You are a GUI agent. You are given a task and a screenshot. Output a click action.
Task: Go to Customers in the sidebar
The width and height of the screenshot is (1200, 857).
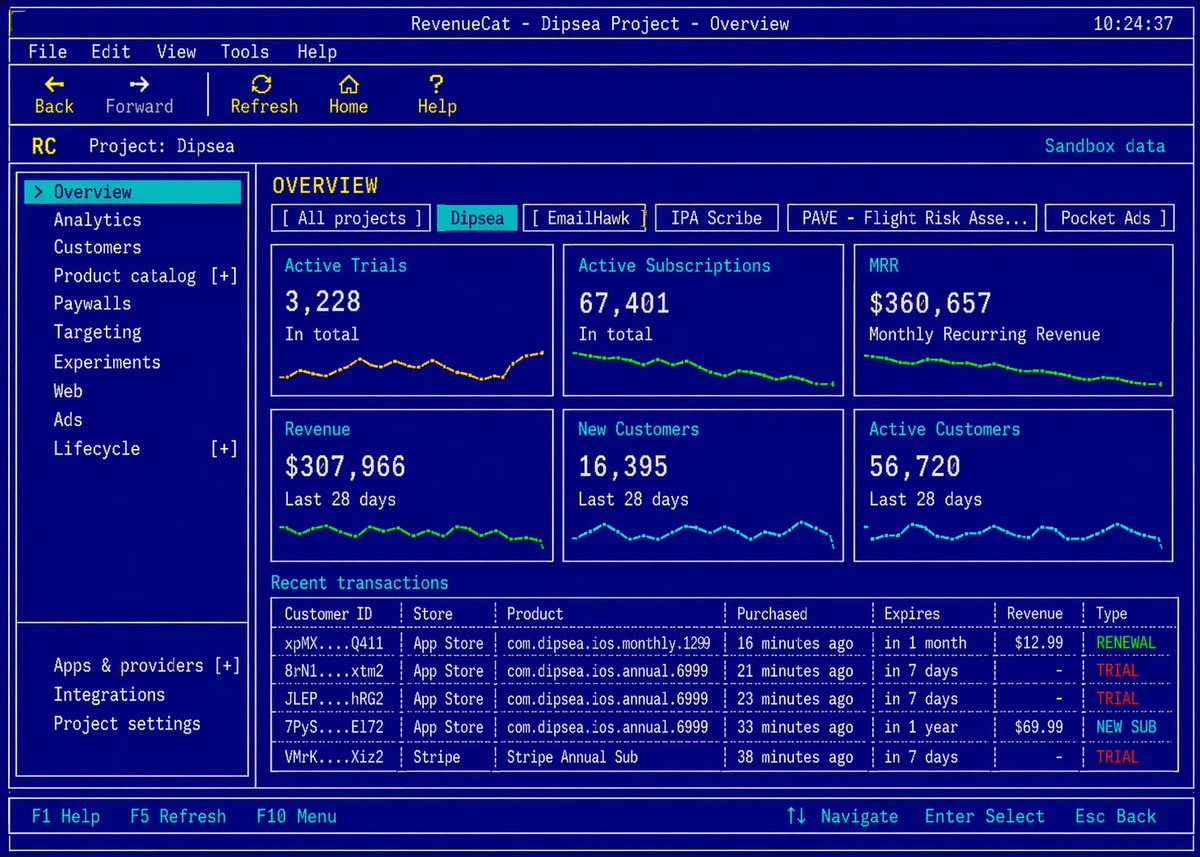97,247
